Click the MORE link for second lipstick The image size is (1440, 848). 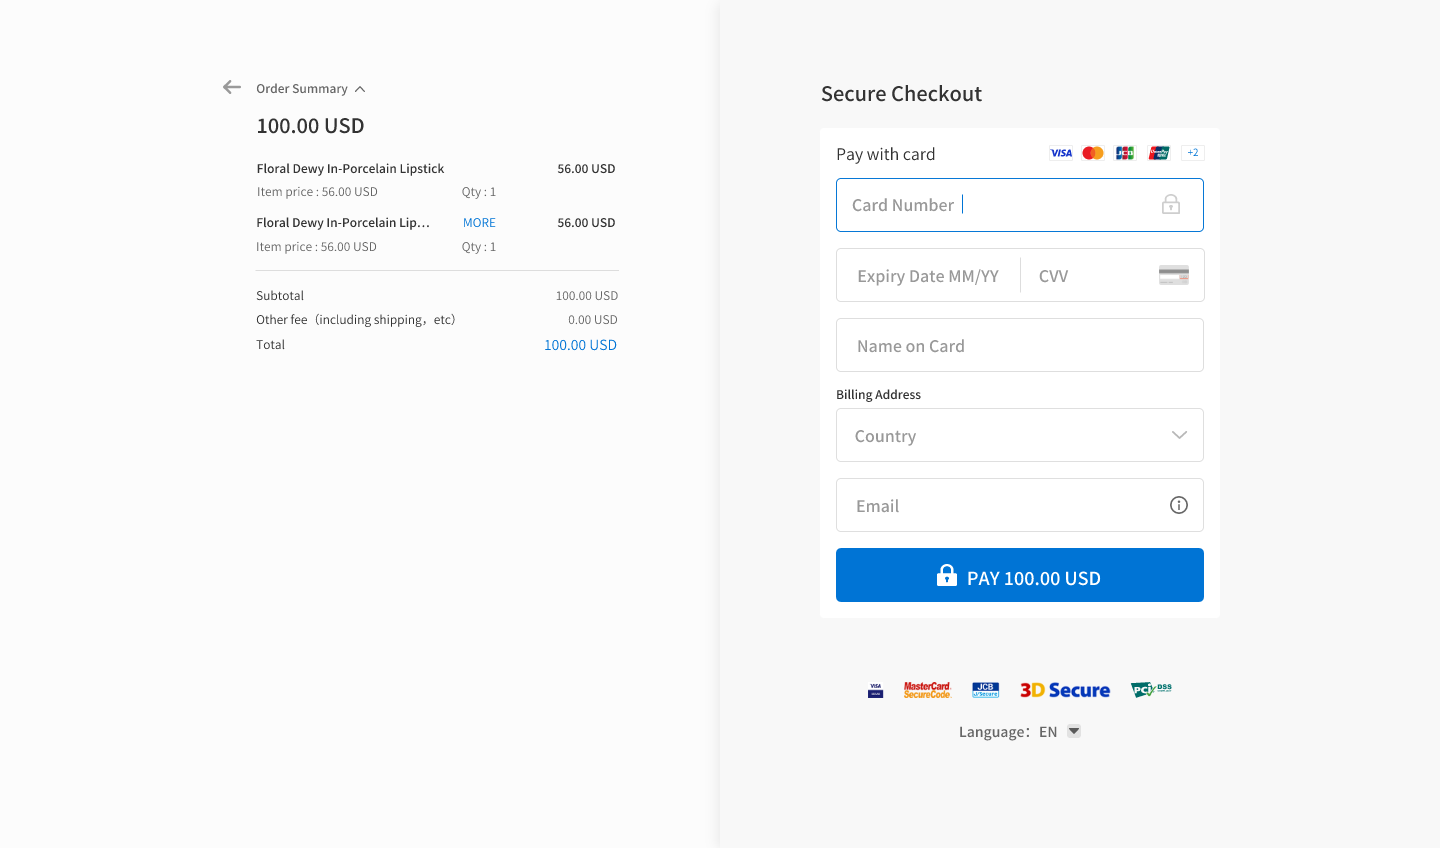(x=479, y=223)
